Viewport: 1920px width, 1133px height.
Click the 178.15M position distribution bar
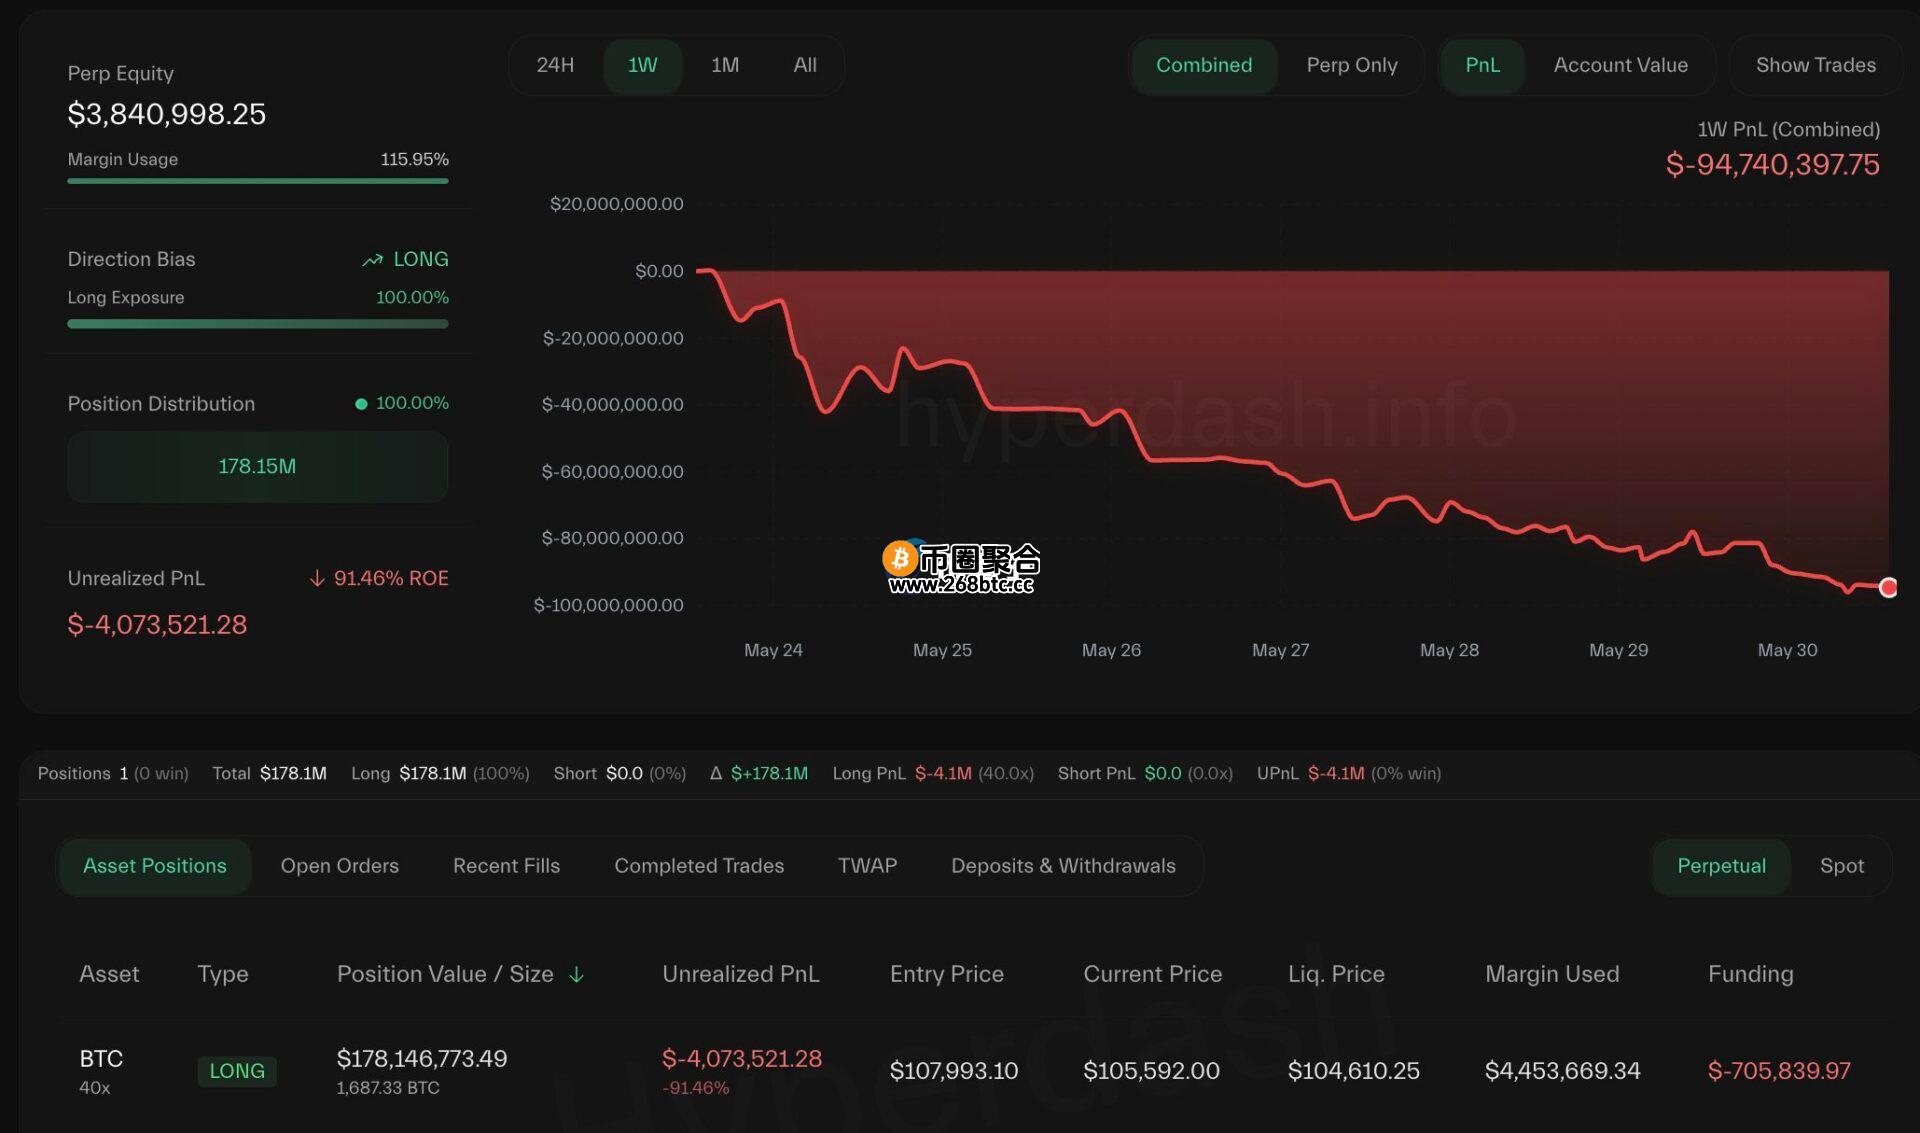[x=257, y=467]
